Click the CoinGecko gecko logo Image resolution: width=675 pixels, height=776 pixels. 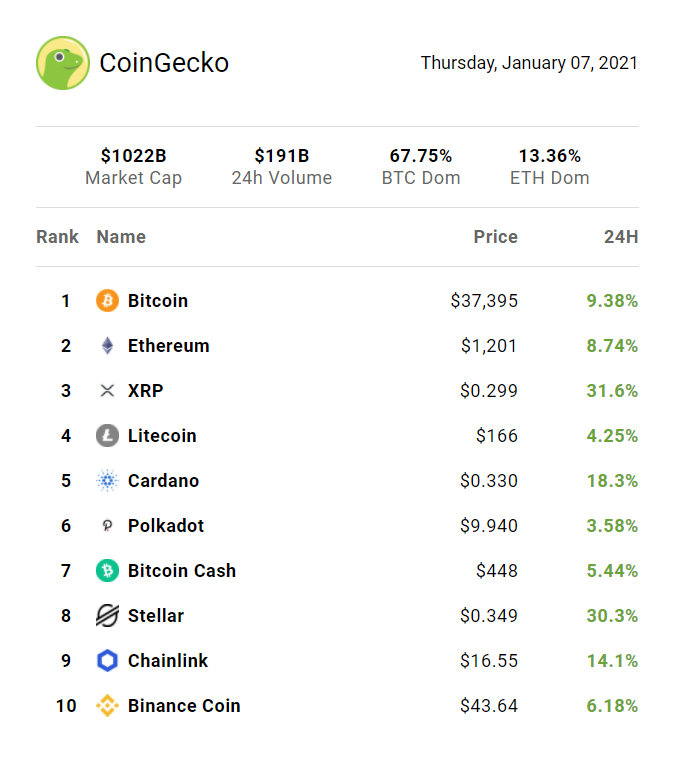[x=63, y=63]
